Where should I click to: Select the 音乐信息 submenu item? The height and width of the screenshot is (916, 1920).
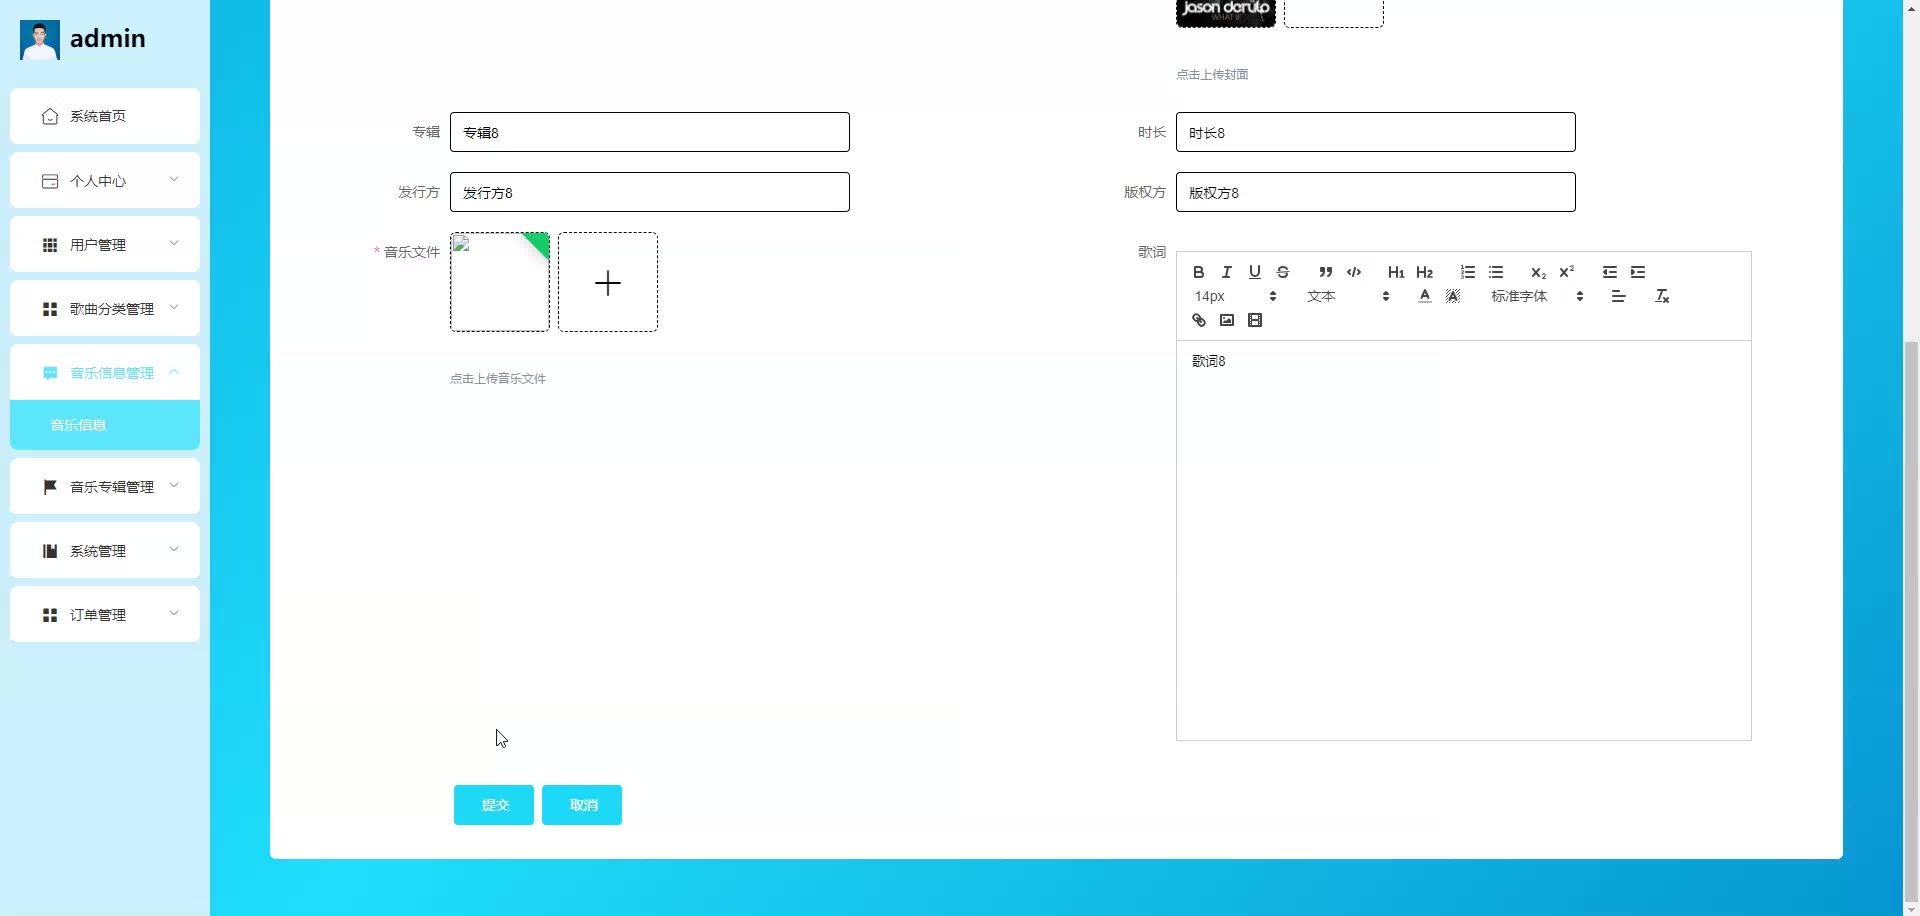(x=105, y=425)
